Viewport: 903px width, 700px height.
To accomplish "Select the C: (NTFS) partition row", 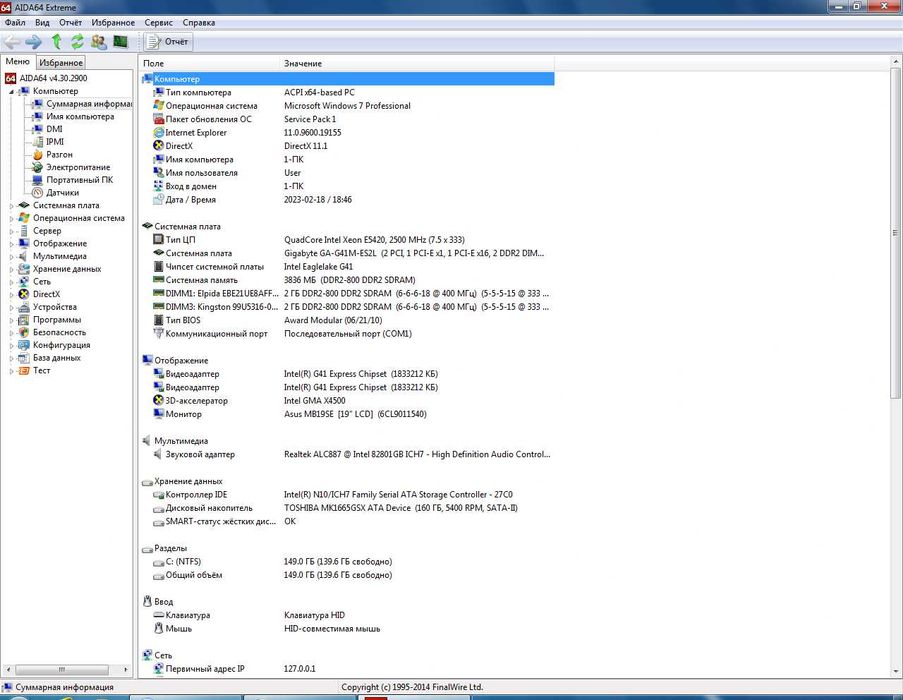I will 347,561.
